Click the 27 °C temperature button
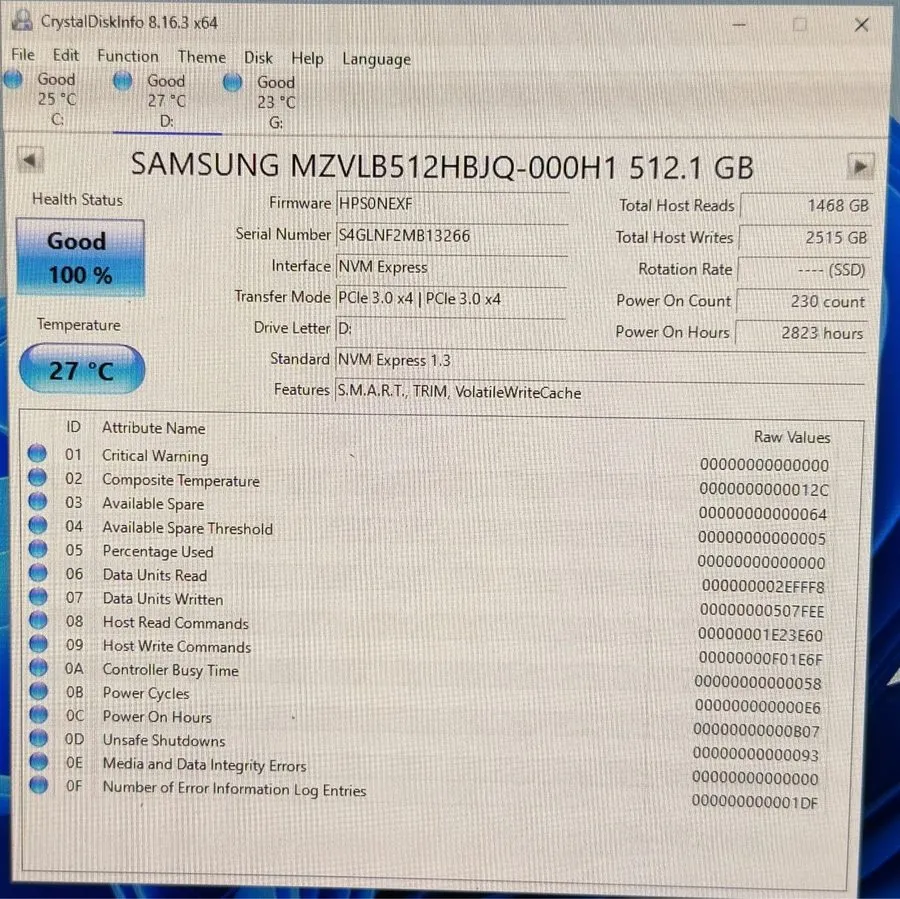900x899 pixels. 82,370
